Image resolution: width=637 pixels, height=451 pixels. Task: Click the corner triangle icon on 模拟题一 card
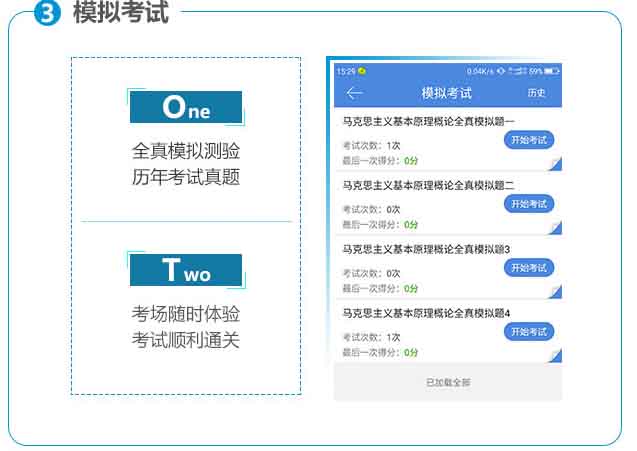click(x=555, y=164)
